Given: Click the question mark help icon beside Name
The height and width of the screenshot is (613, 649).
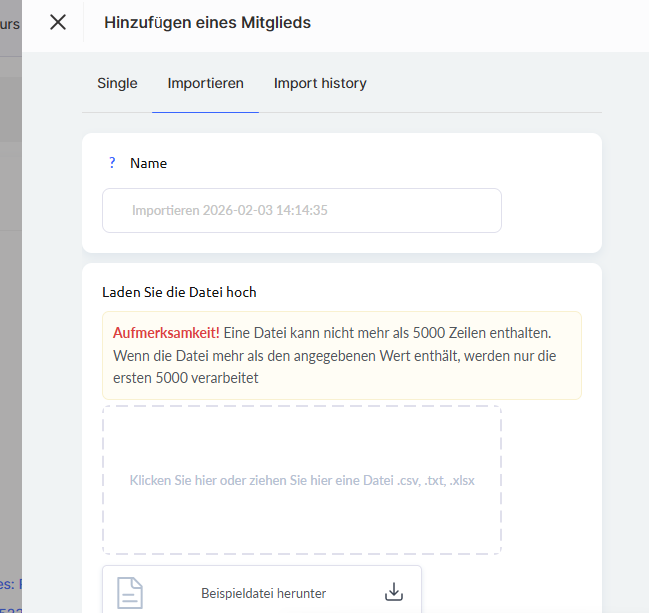Looking at the screenshot, I should [112, 163].
